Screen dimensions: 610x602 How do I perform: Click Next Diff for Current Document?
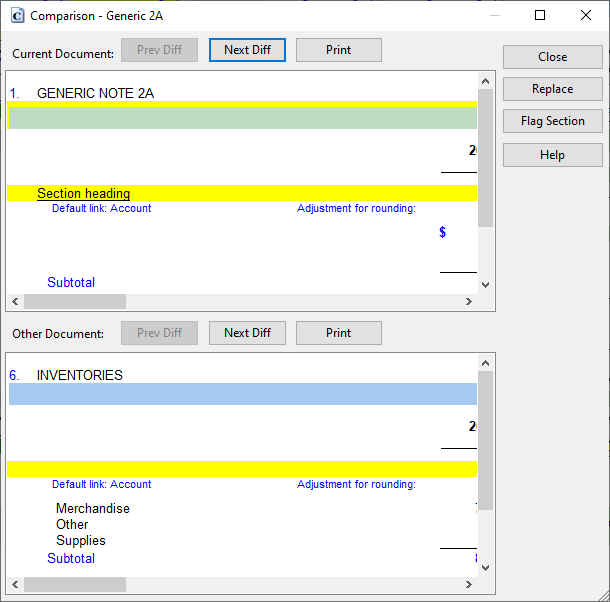(x=247, y=50)
